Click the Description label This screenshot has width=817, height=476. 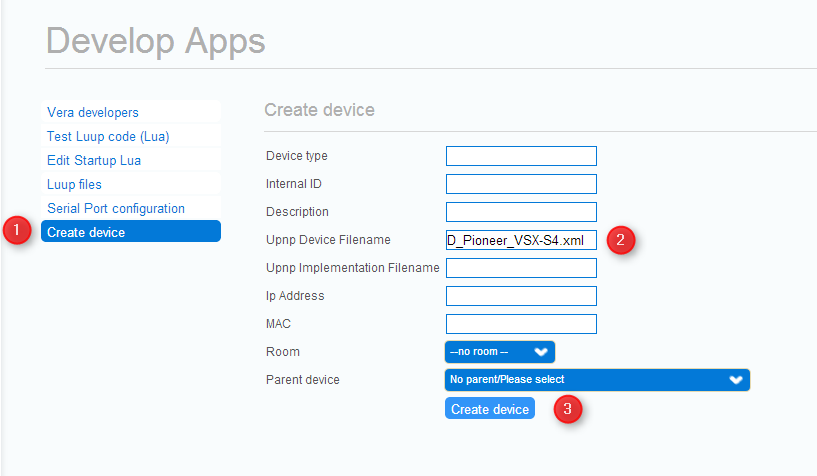click(x=297, y=212)
